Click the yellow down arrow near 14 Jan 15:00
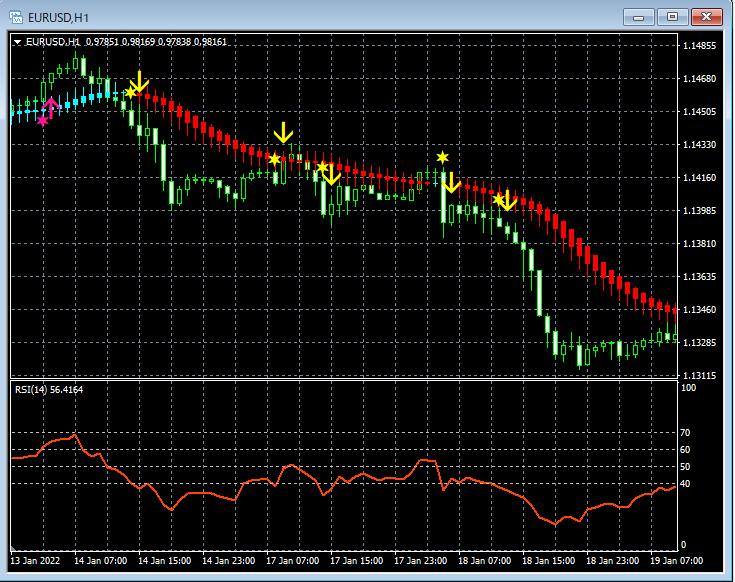 click(139, 82)
